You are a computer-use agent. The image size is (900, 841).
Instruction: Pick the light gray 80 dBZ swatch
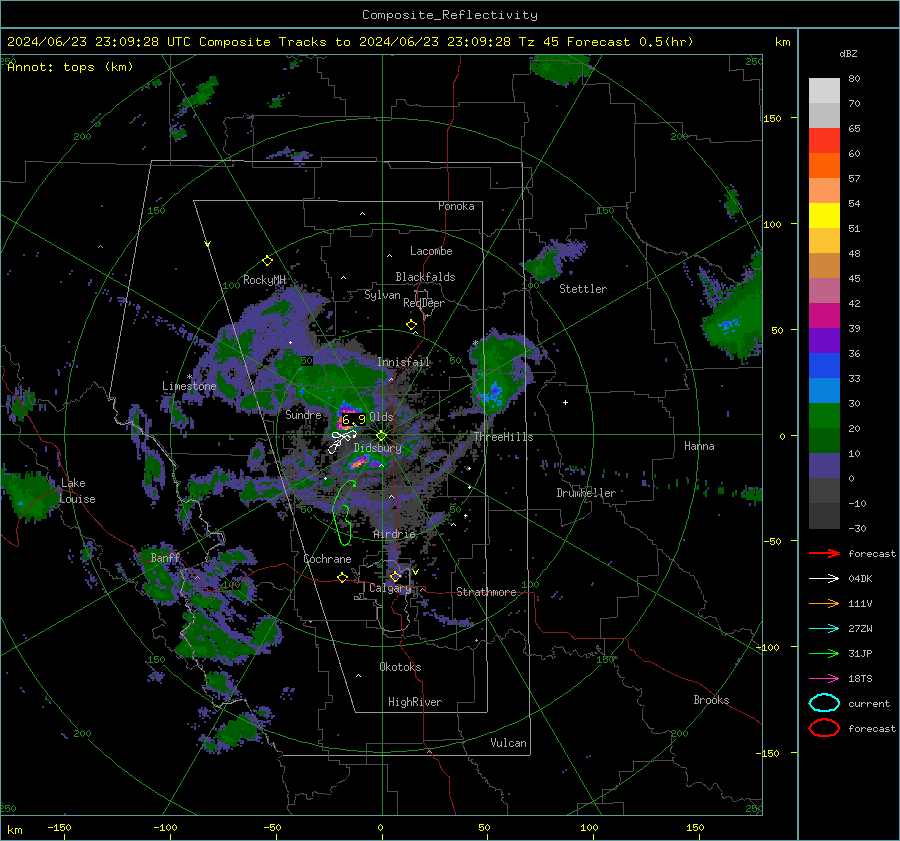[x=824, y=91]
